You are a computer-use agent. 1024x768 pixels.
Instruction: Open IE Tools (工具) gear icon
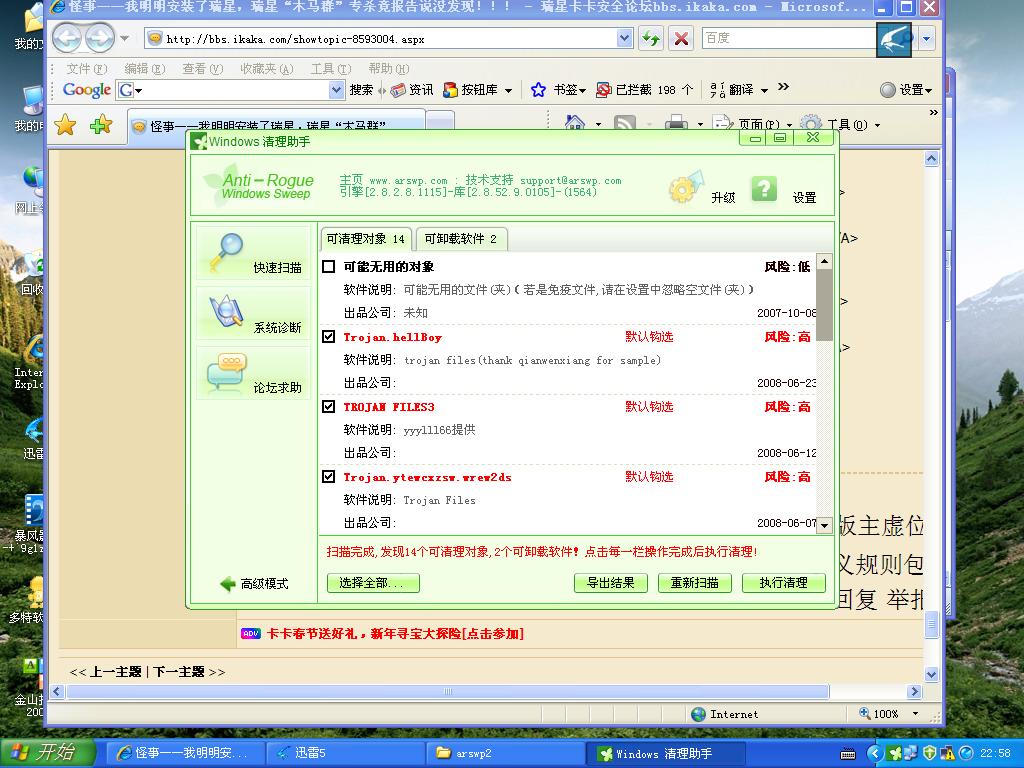coord(810,123)
